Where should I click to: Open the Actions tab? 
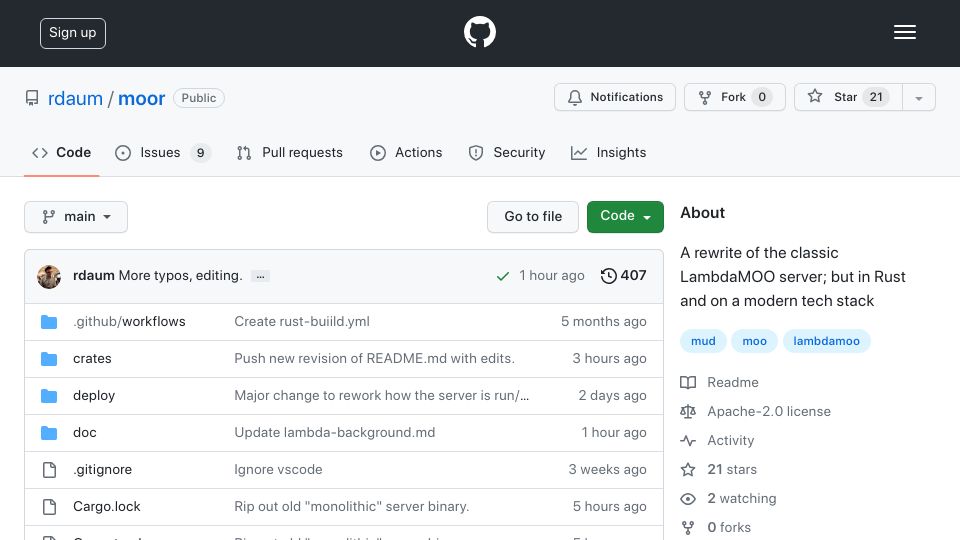[x=407, y=152]
